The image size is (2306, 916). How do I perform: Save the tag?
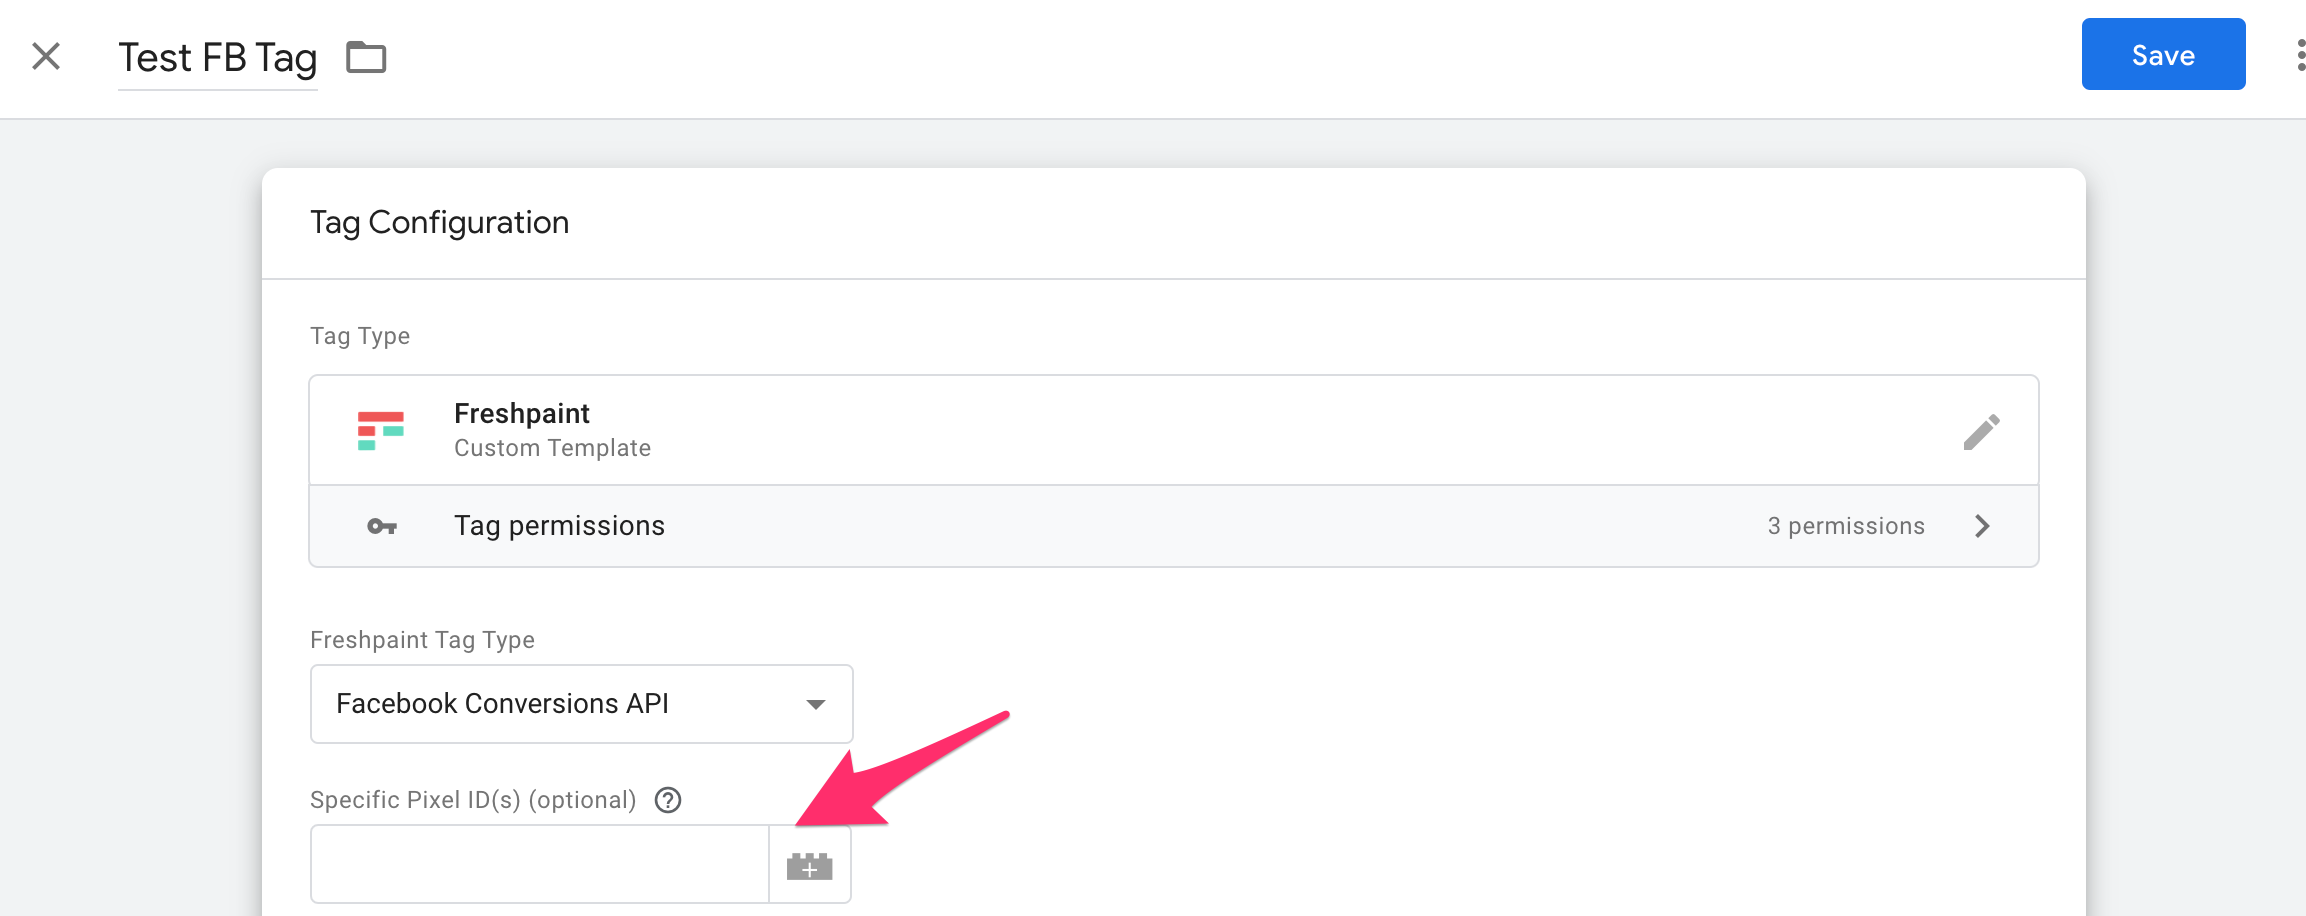click(x=2163, y=55)
